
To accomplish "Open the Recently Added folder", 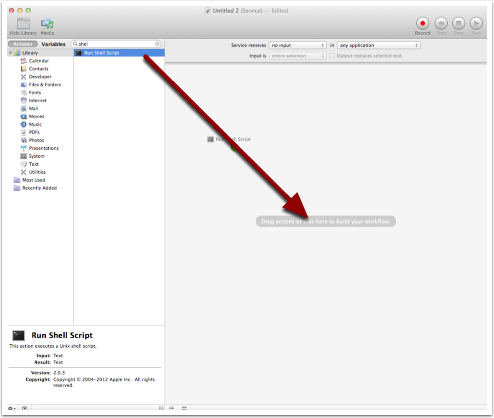I will tap(35, 188).
